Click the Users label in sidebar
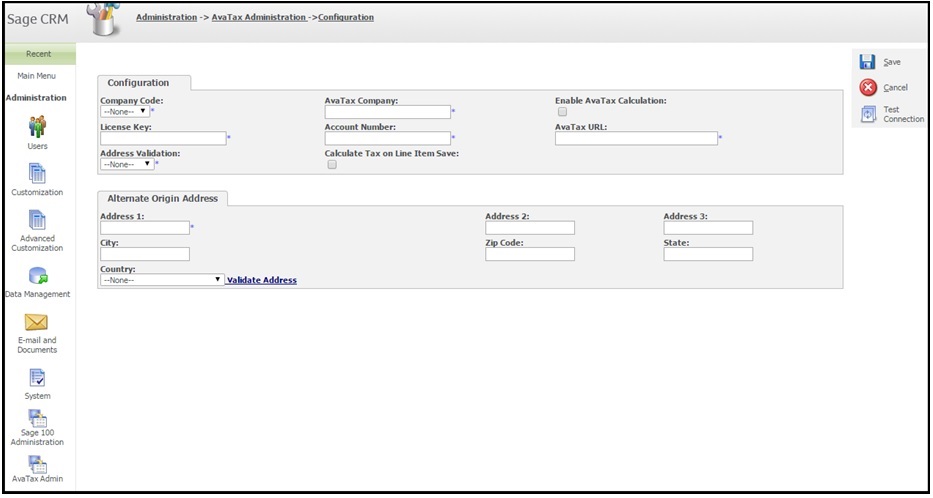Viewport: 933px width, 498px height. [37, 146]
